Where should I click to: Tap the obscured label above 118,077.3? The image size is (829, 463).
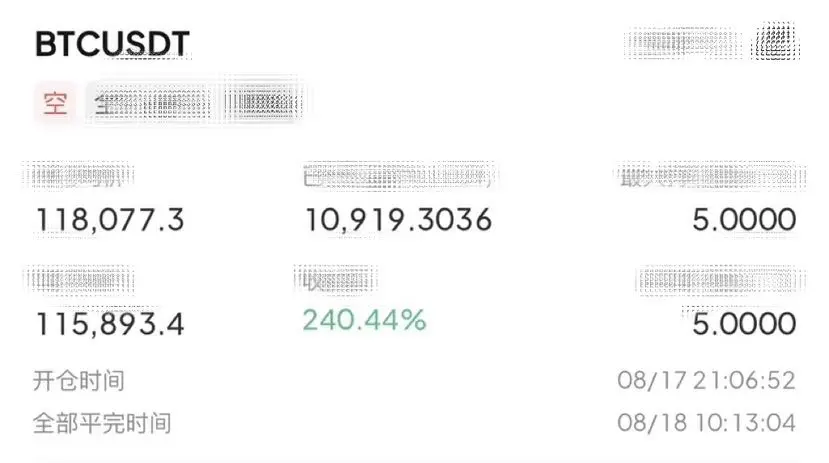(x=79, y=176)
